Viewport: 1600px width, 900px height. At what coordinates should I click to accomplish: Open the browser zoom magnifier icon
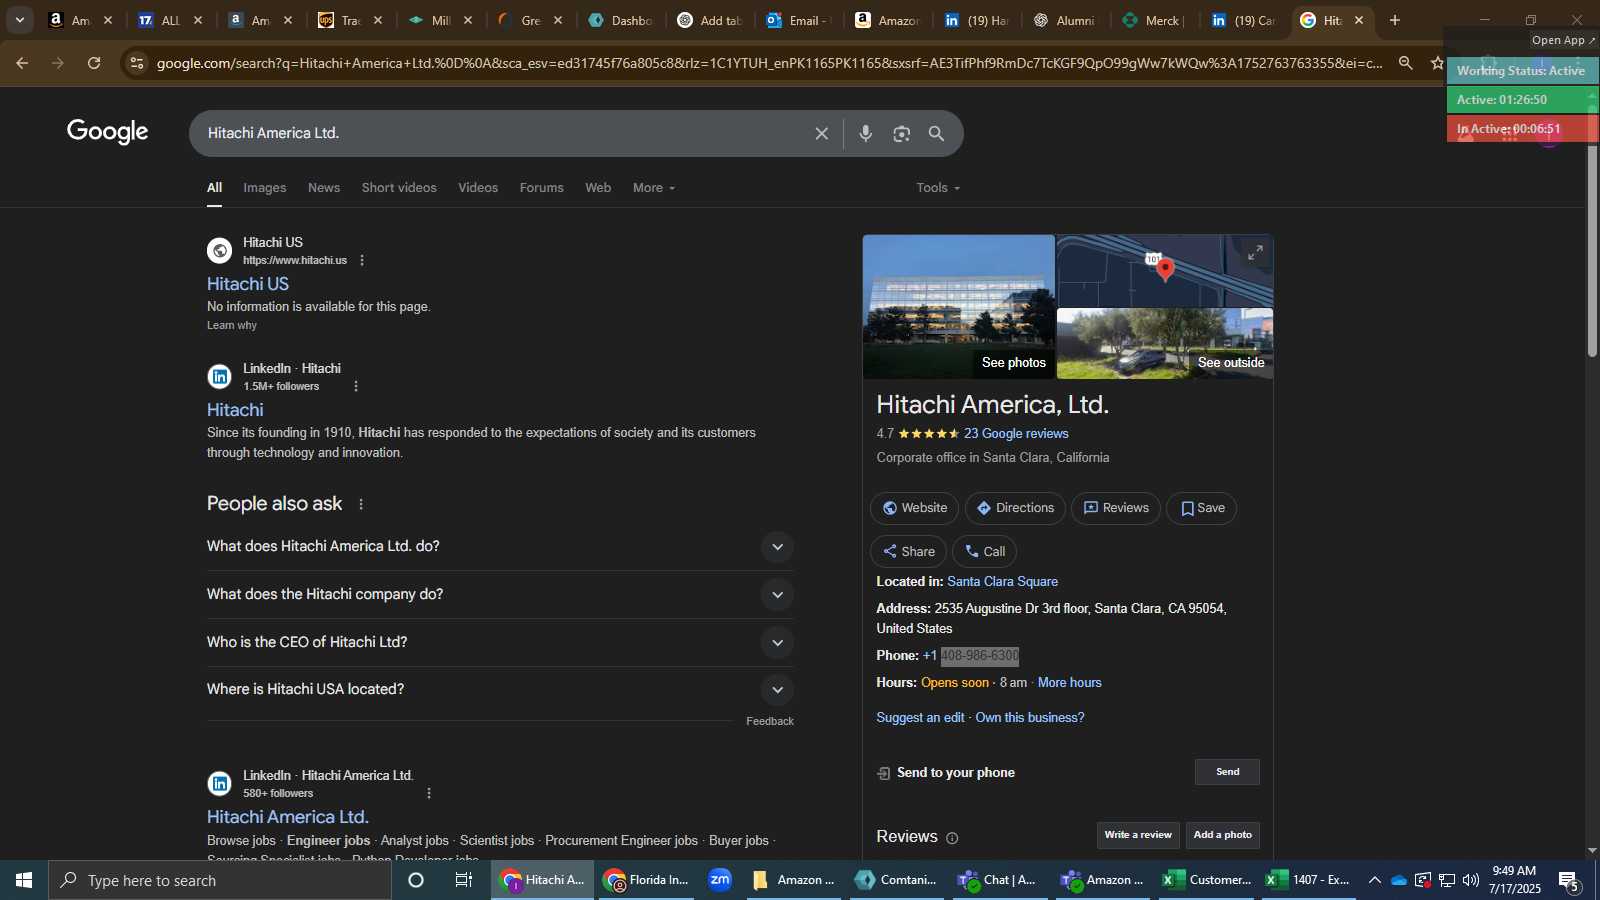[1405, 63]
